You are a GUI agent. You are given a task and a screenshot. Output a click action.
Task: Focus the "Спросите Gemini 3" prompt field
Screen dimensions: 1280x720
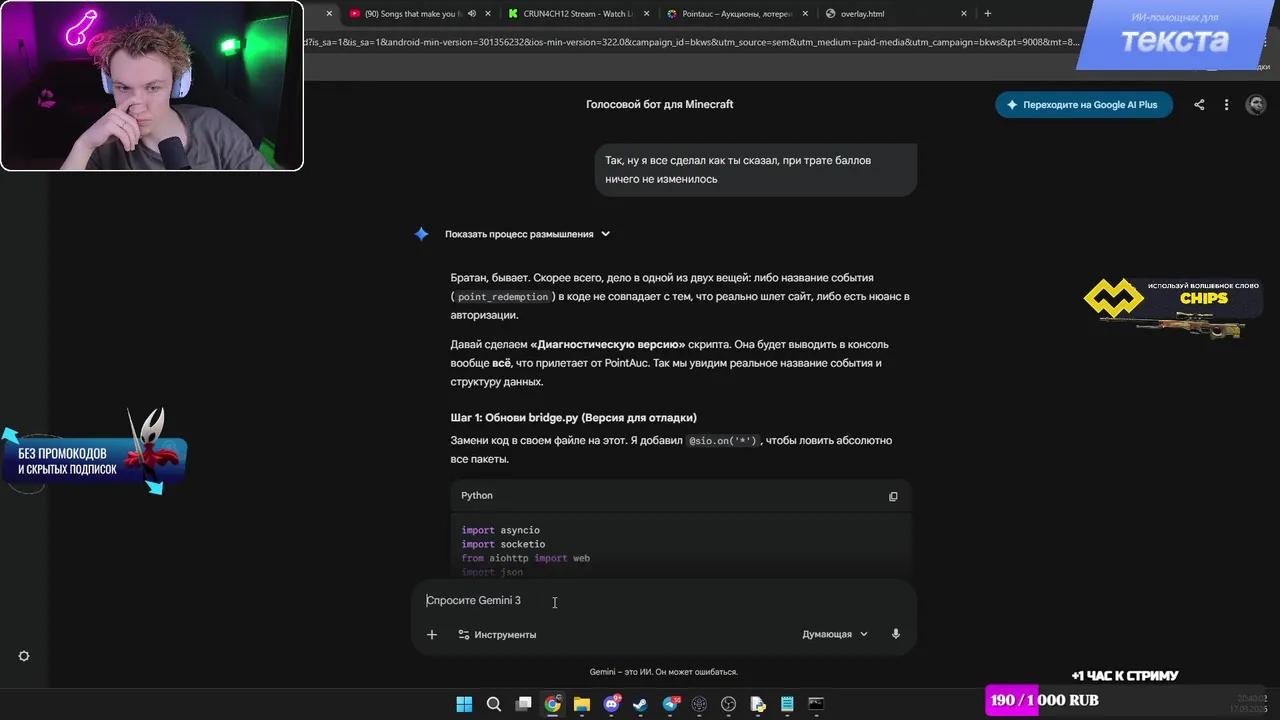pos(664,600)
